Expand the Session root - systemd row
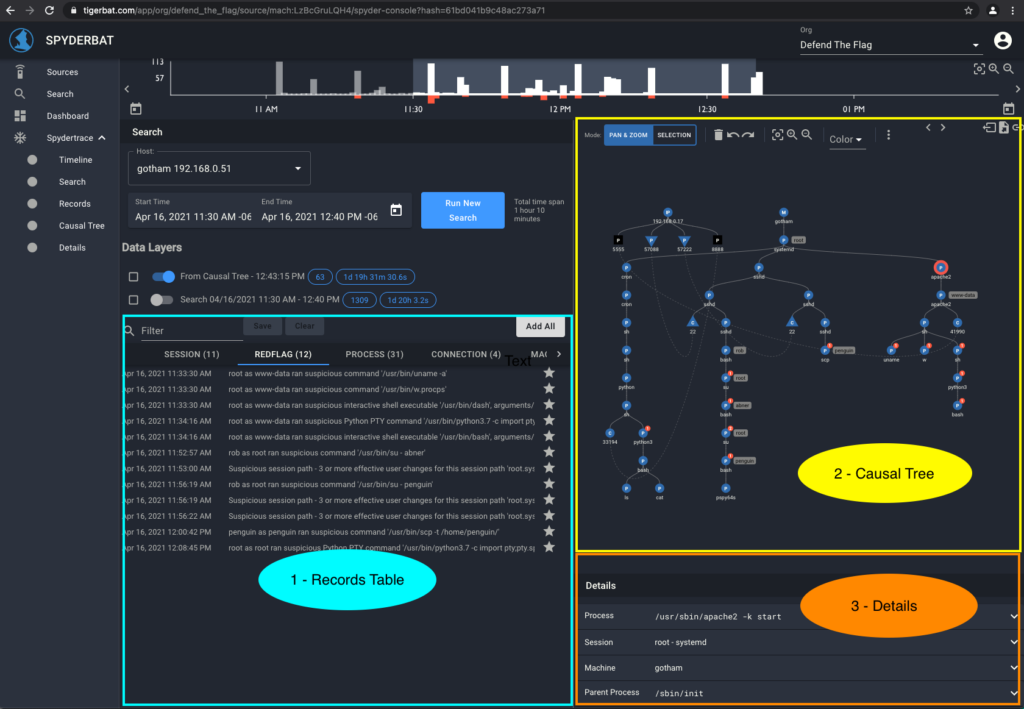 click(1014, 642)
